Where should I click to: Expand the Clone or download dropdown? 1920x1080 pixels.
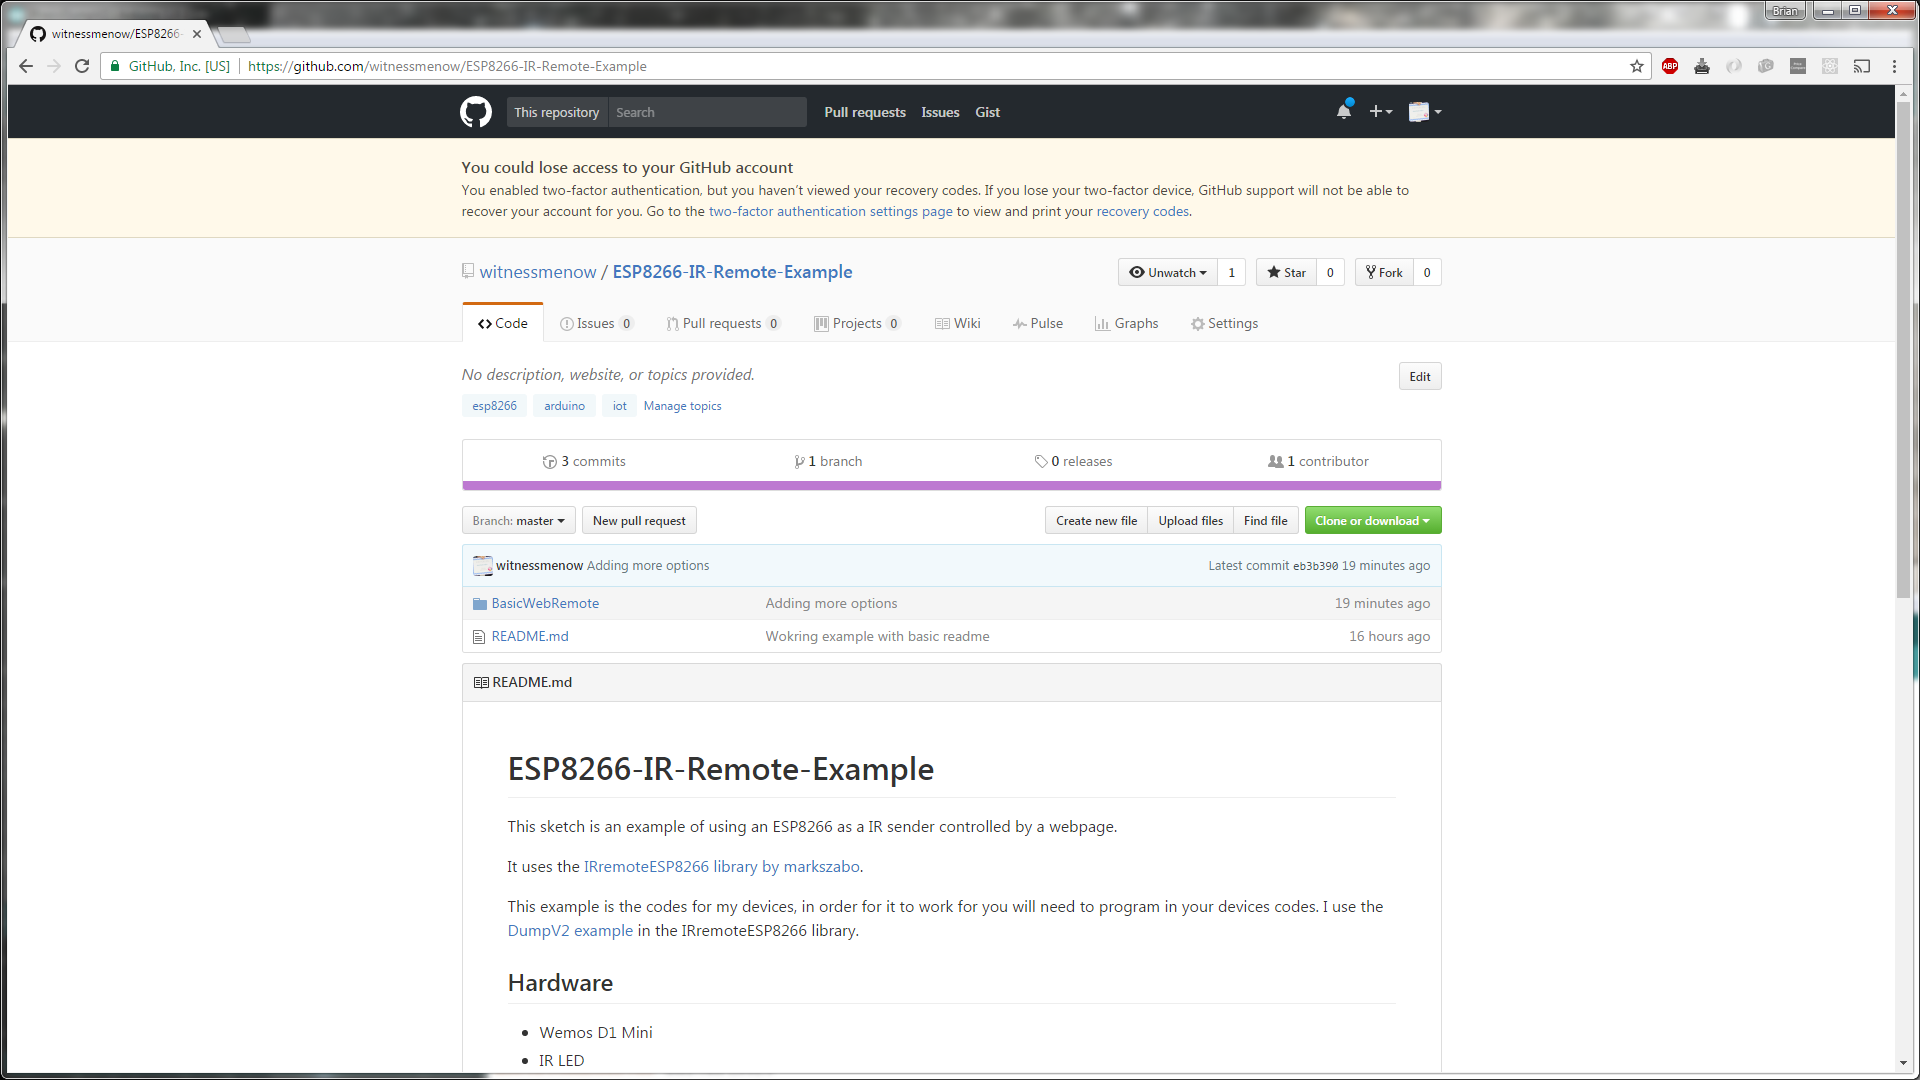click(1372, 520)
